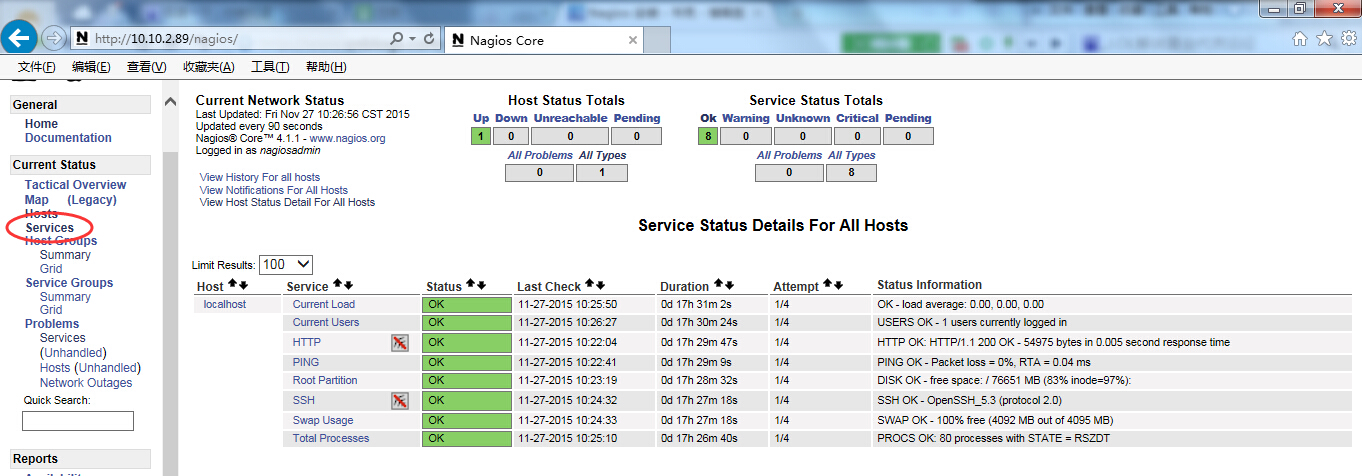Sort Last Check column descending with down arrow
This screenshot has height=476, width=1362.
click(600, 285)
